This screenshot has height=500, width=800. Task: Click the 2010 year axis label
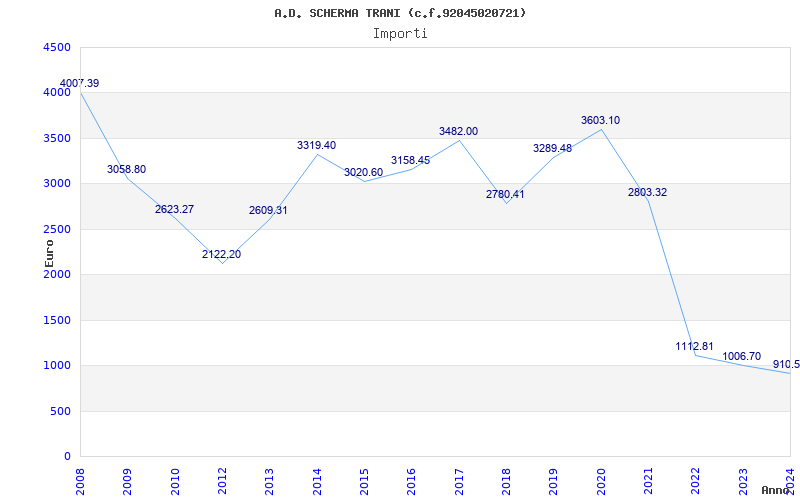tap(174, 481)
